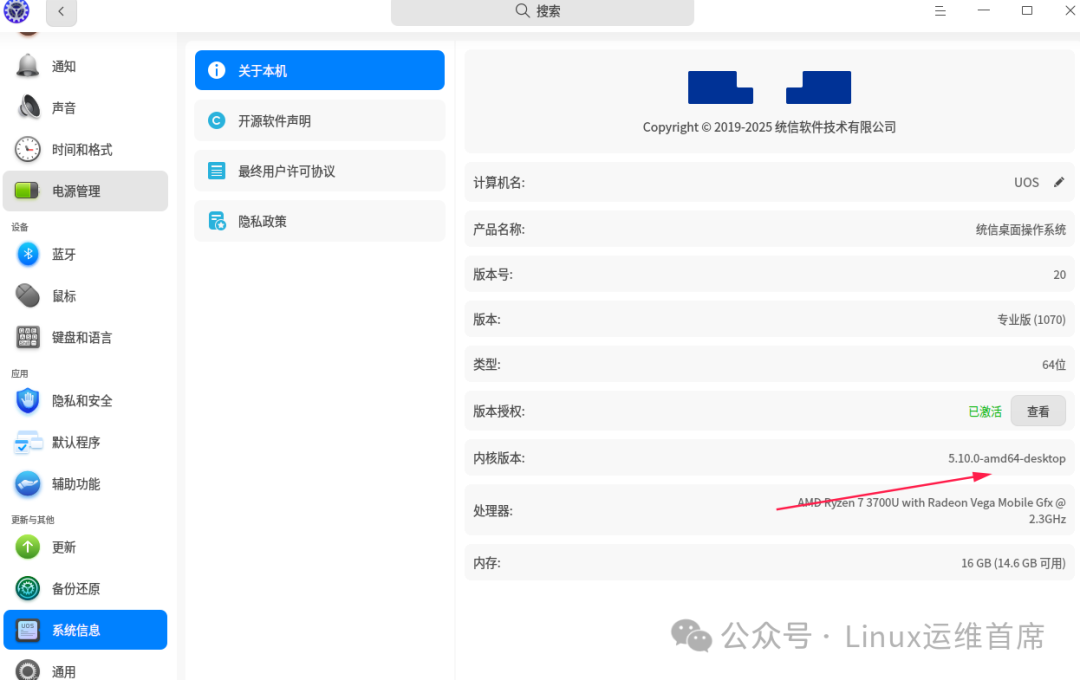Select the 隐私政策 section
The height and width of the screenshot is (680, 1080).
click(x=319, y=220)
